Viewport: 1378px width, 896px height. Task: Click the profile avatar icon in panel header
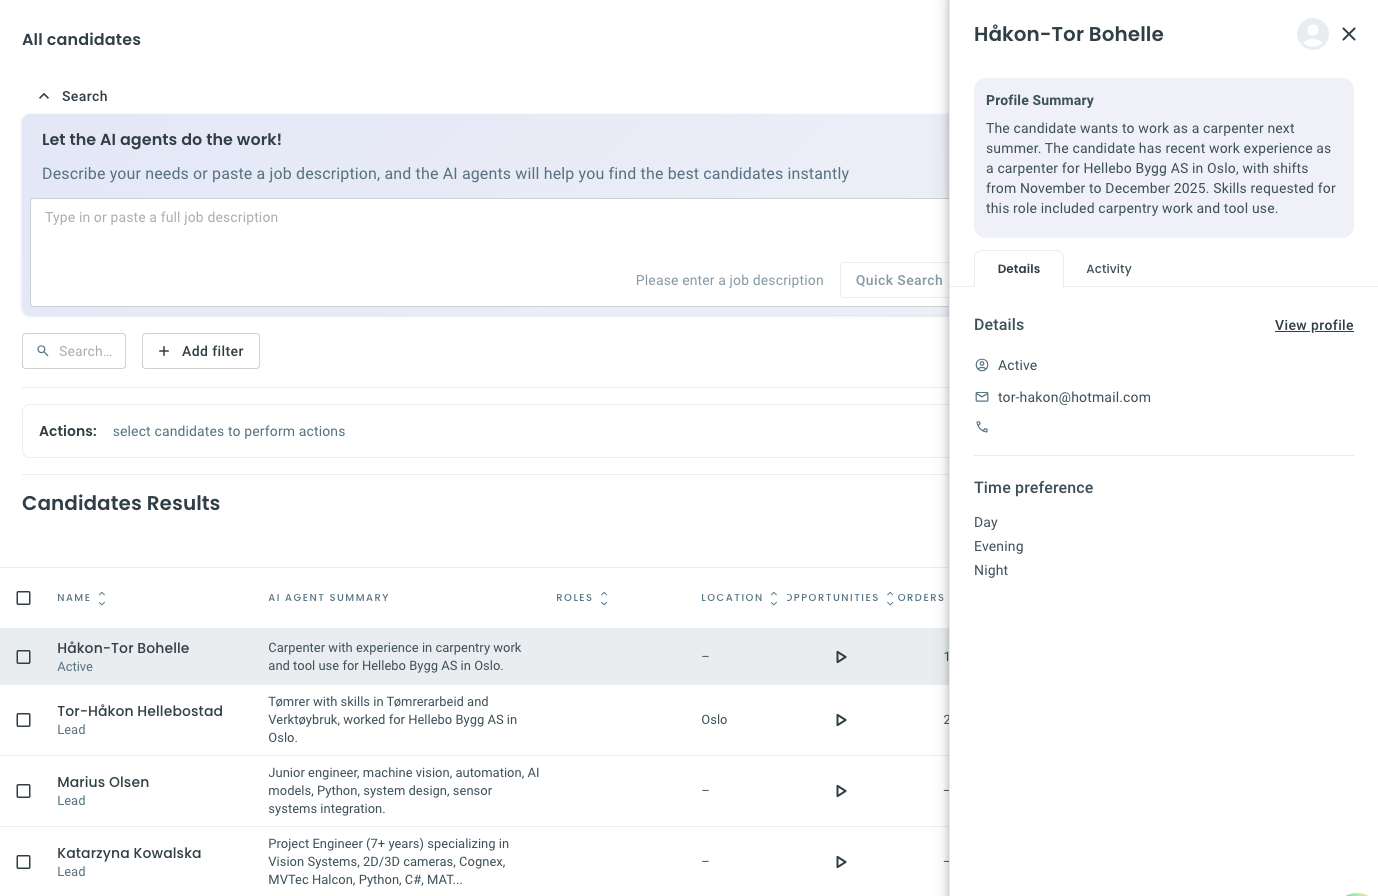point(1313,34)
